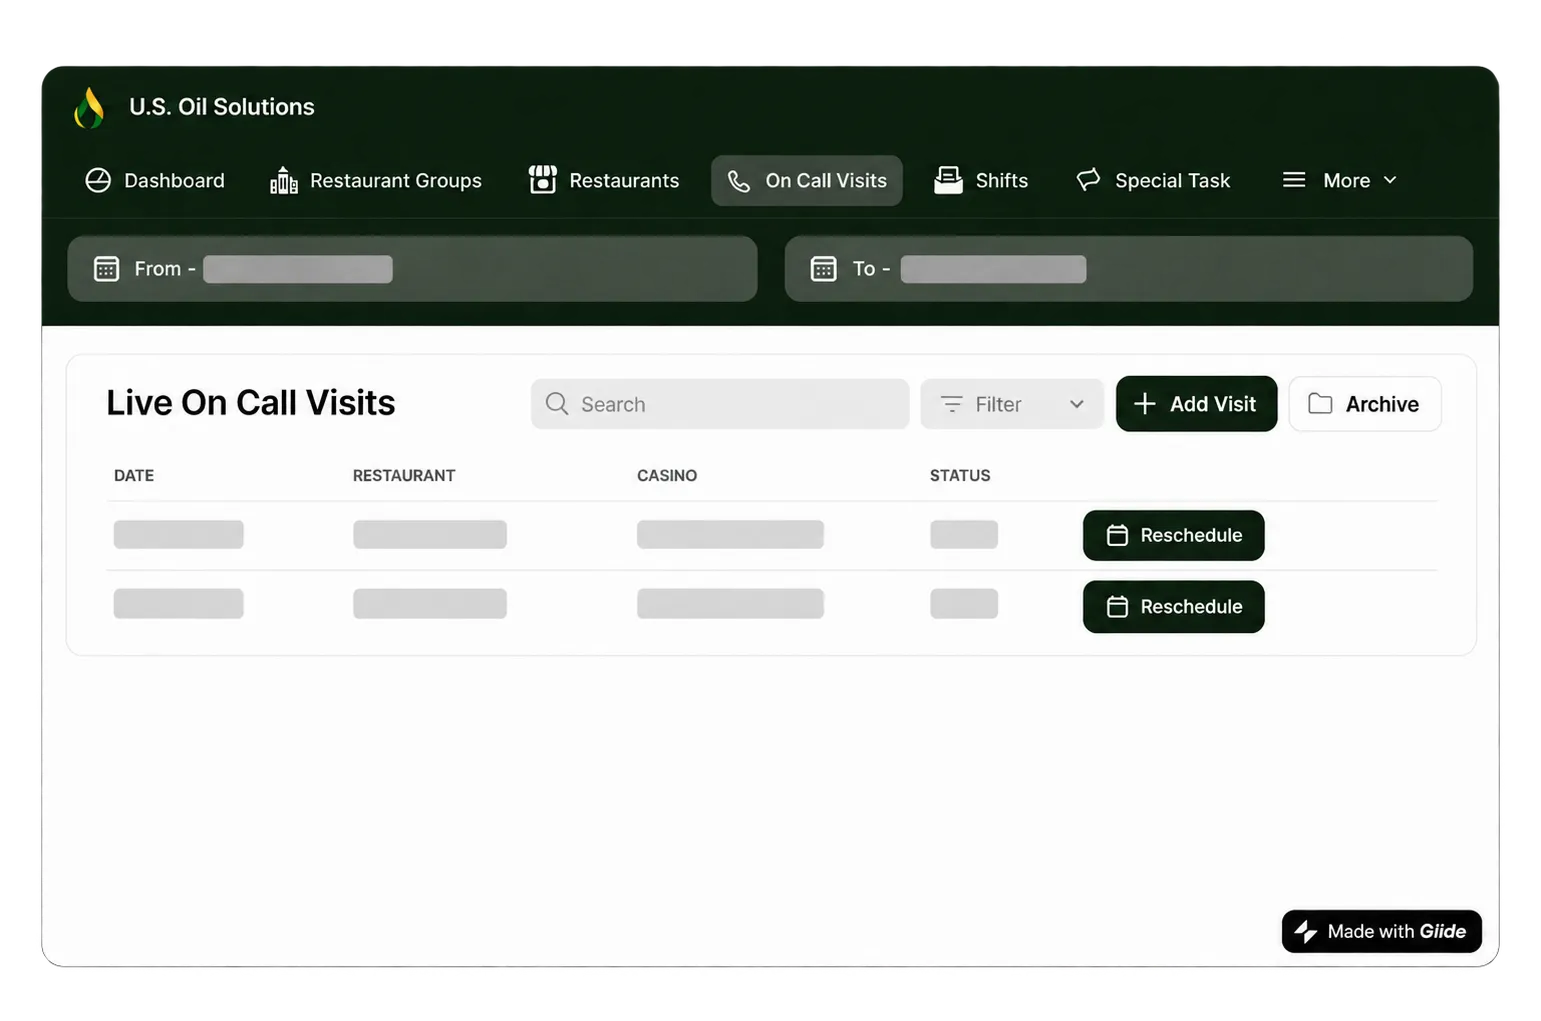Click the Live On Call Visits heading

[251, 403]
